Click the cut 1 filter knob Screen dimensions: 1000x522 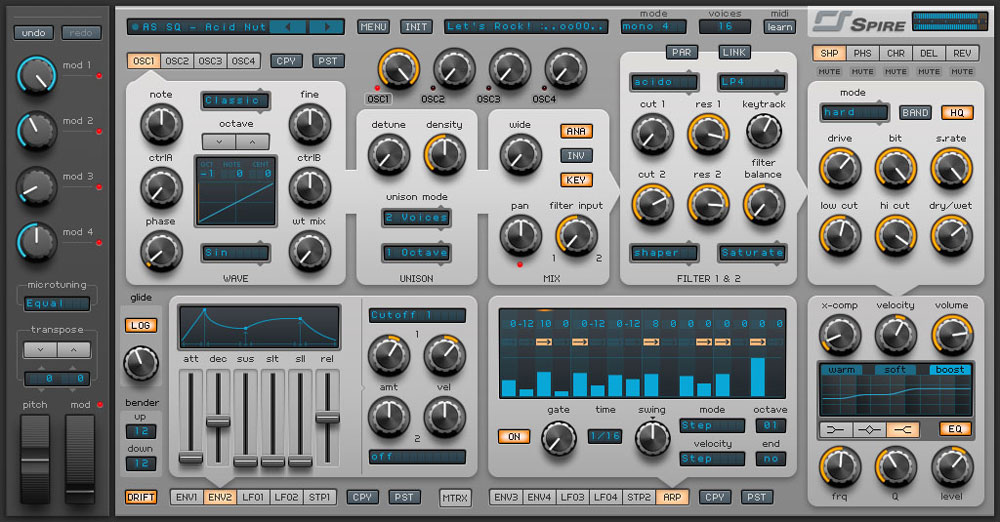click(x=652, y=135)
